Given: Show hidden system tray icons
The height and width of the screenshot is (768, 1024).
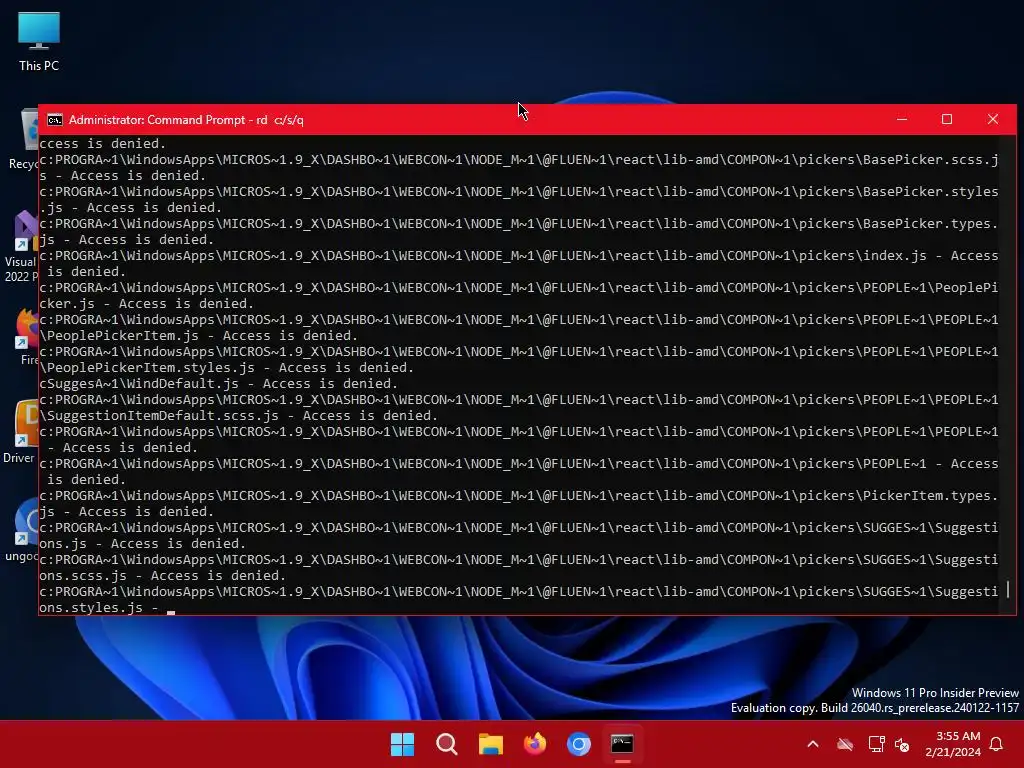Looking at the screenshot, I should pyautogui.click(x=813, y=744).
